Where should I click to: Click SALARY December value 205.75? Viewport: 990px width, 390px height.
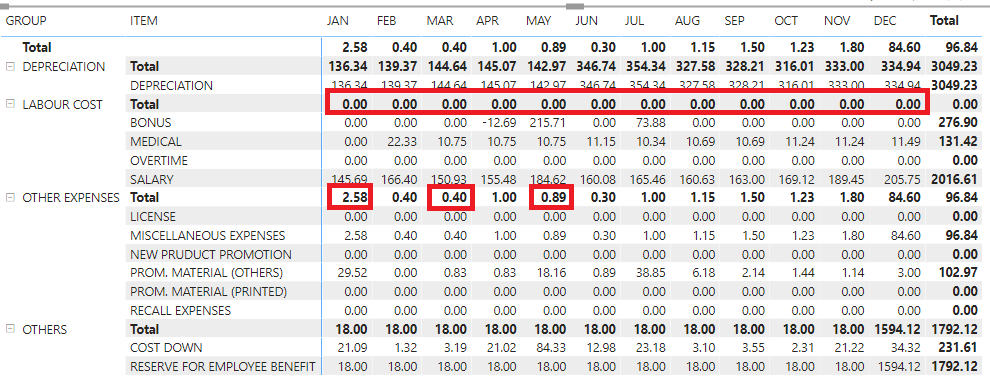(x=903, y=180)
